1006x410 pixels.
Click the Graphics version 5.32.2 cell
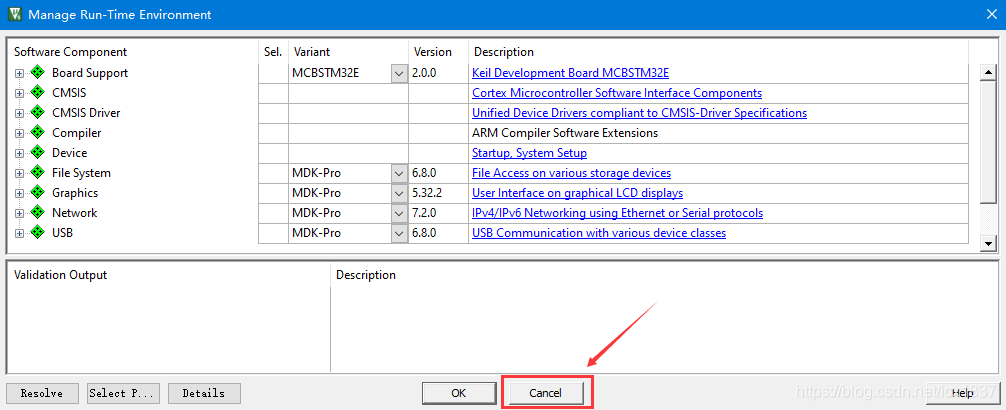point(438,193)
